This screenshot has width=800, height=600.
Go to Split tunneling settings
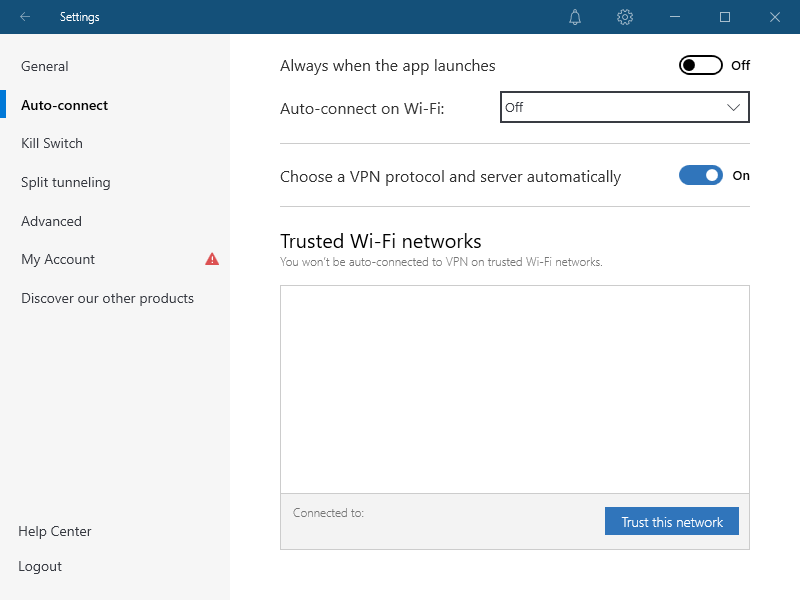click(65, 182)
